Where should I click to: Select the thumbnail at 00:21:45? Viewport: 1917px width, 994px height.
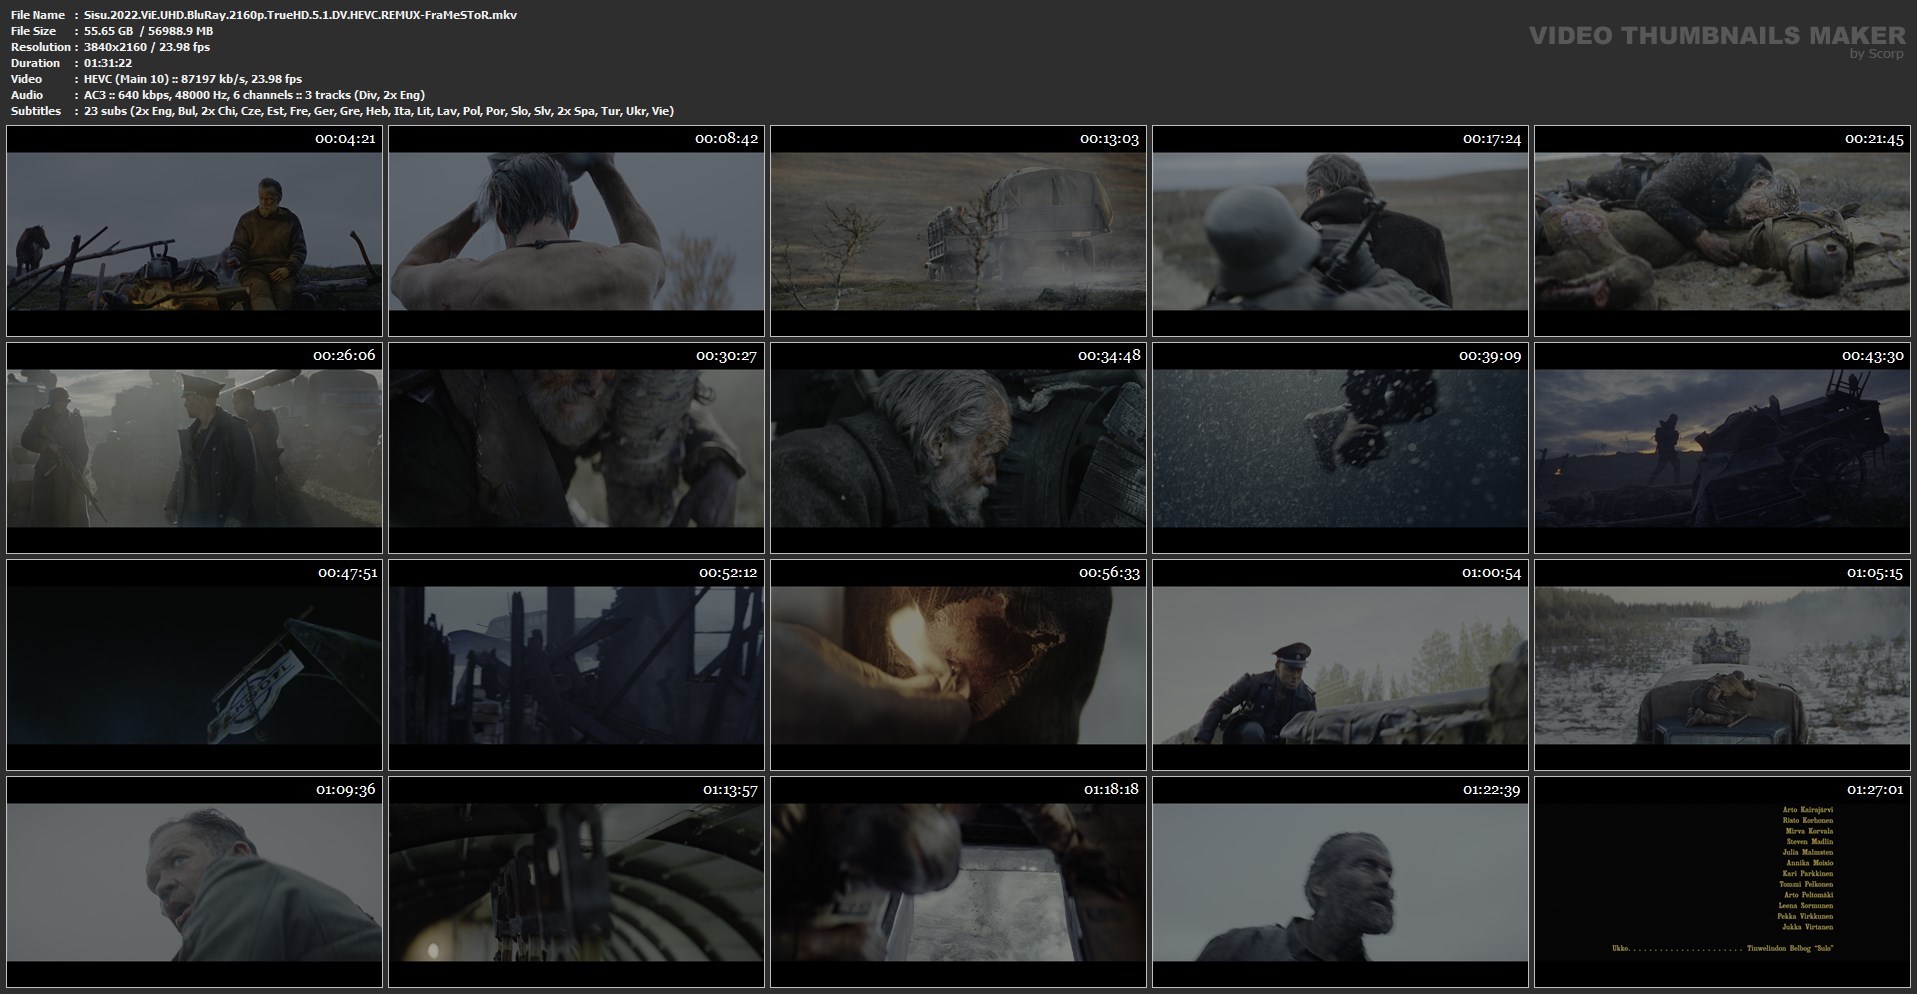(1722, 231)
